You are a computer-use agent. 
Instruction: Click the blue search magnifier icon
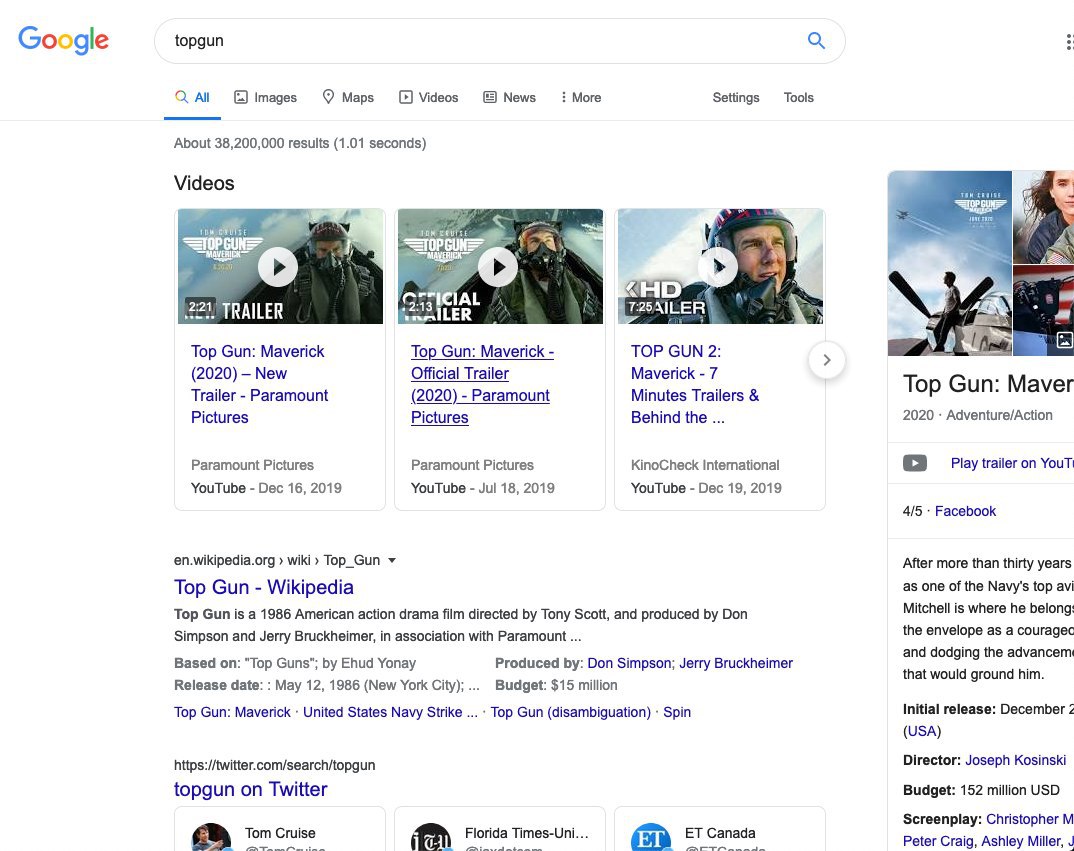pos(816,40)
